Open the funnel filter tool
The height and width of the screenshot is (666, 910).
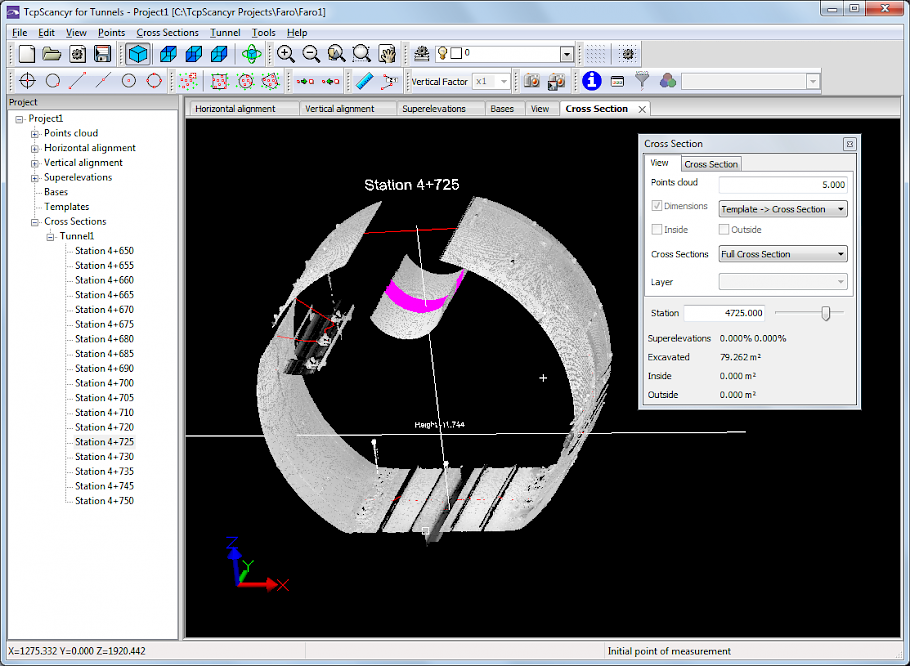tap(643, 81)
